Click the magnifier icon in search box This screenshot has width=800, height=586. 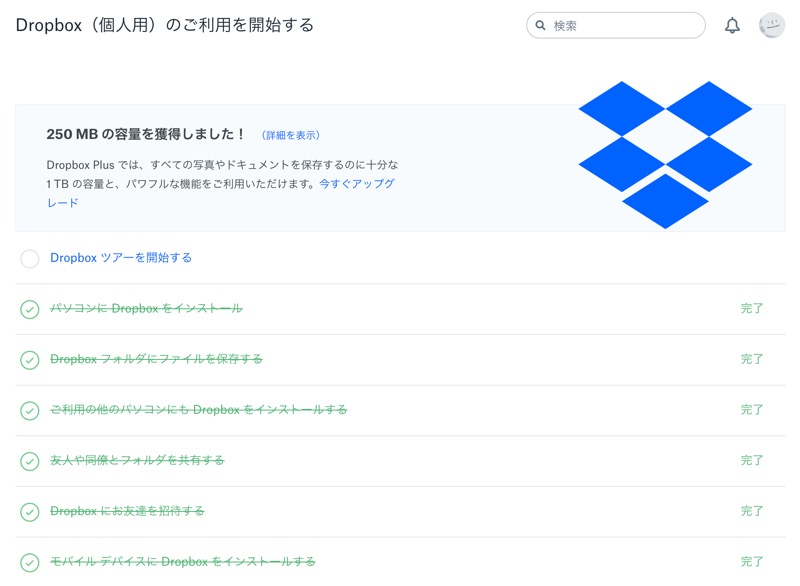coord(540,26)
